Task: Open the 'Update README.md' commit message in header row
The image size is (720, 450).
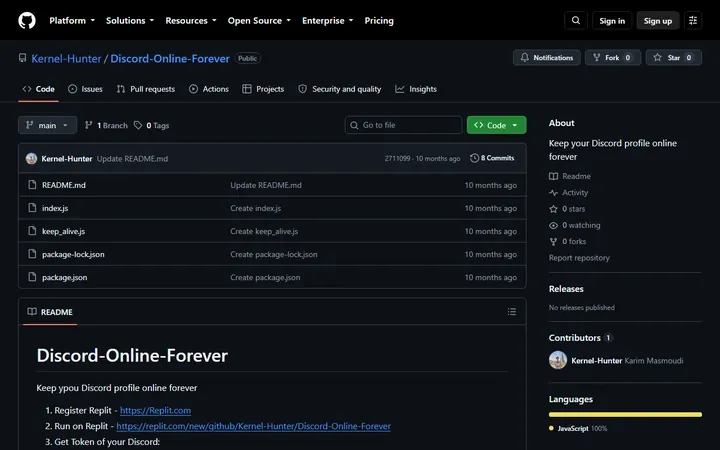Action: [132, 158]
